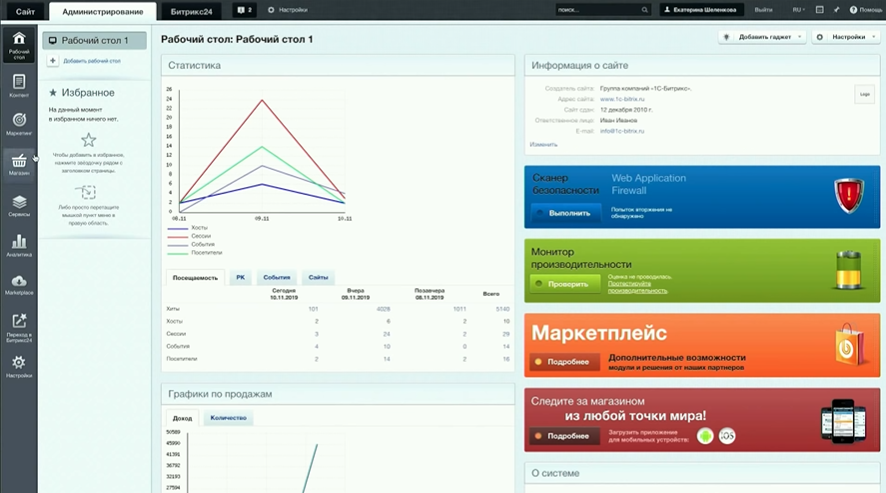Click Настройки in the top toolbar
886x493 pixels.
(x=288, y=10)
